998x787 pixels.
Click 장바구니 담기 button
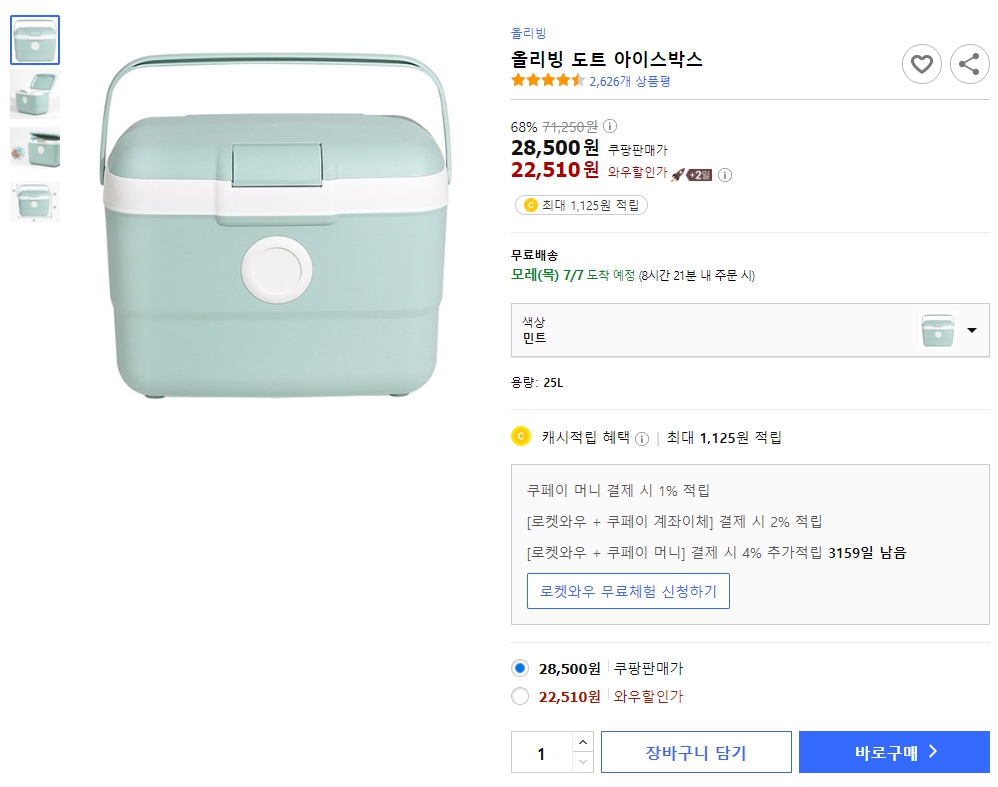696,752
